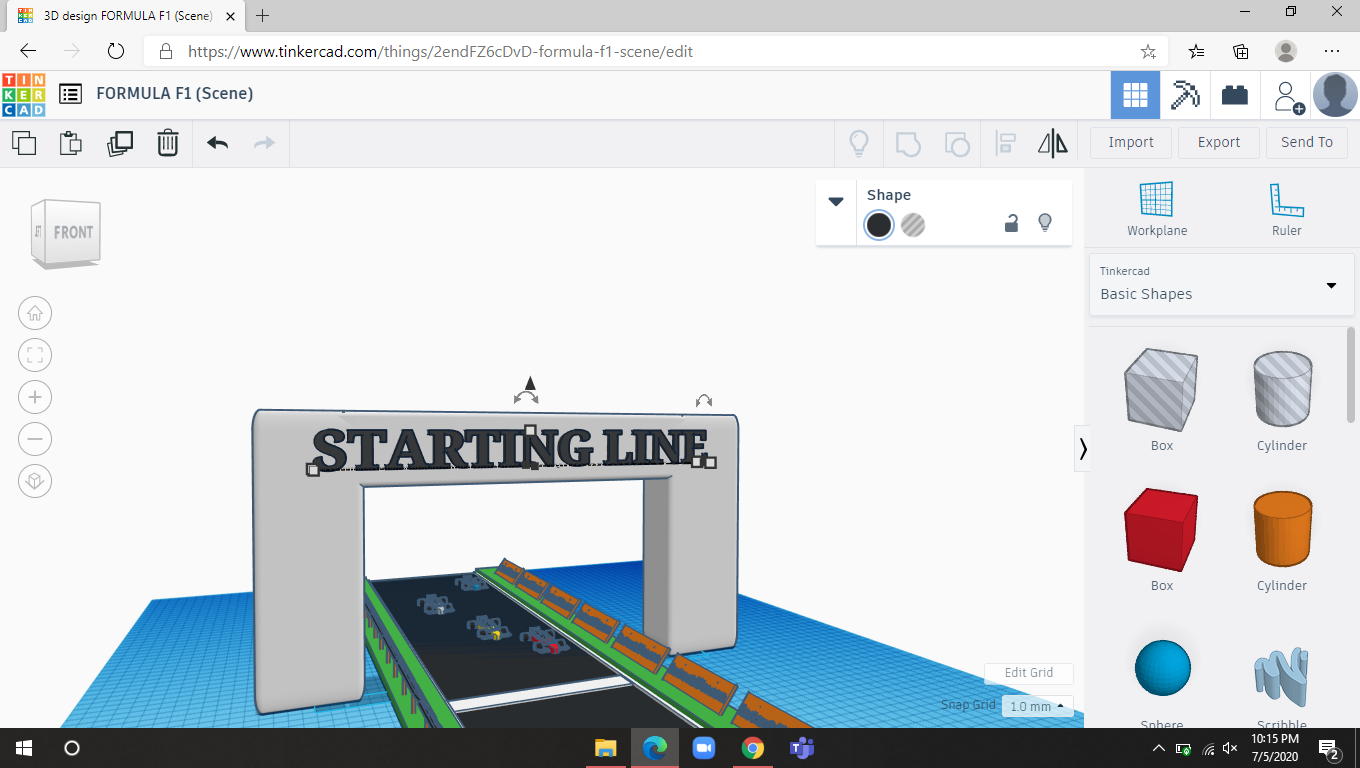
Task: Undo the last action
Action: [x=216, y=143]
